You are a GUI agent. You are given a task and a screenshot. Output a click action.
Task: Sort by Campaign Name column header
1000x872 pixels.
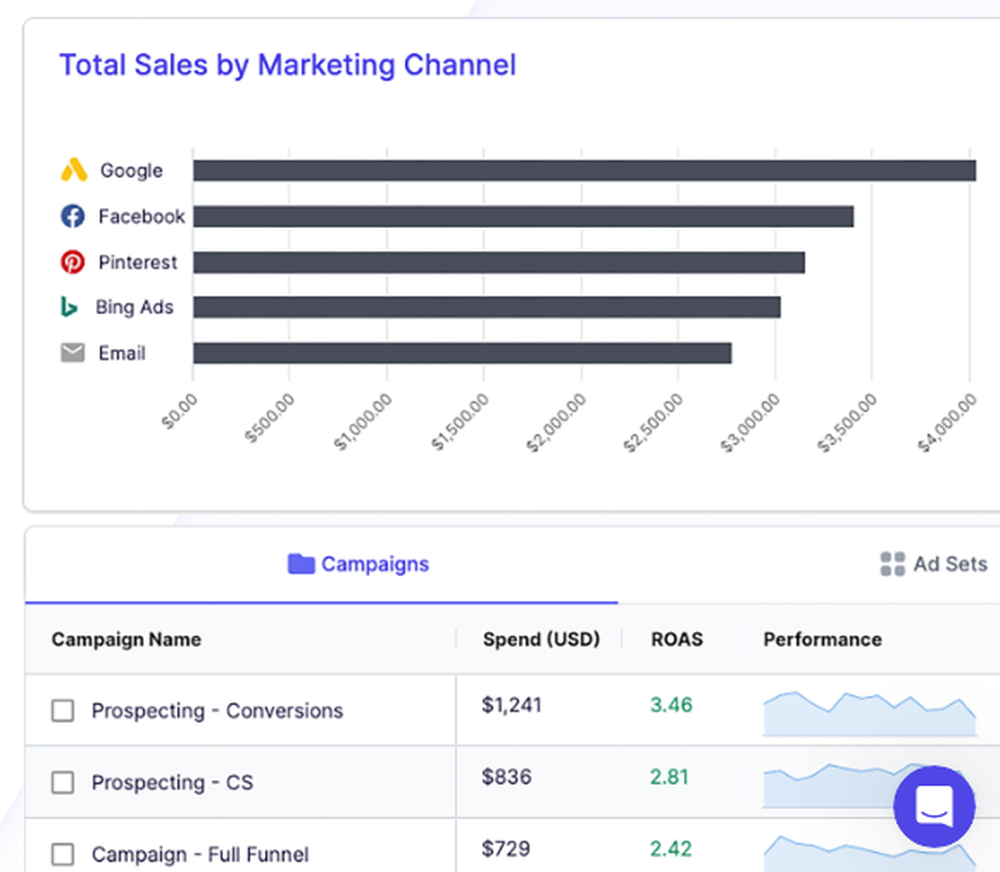point(126,639)
